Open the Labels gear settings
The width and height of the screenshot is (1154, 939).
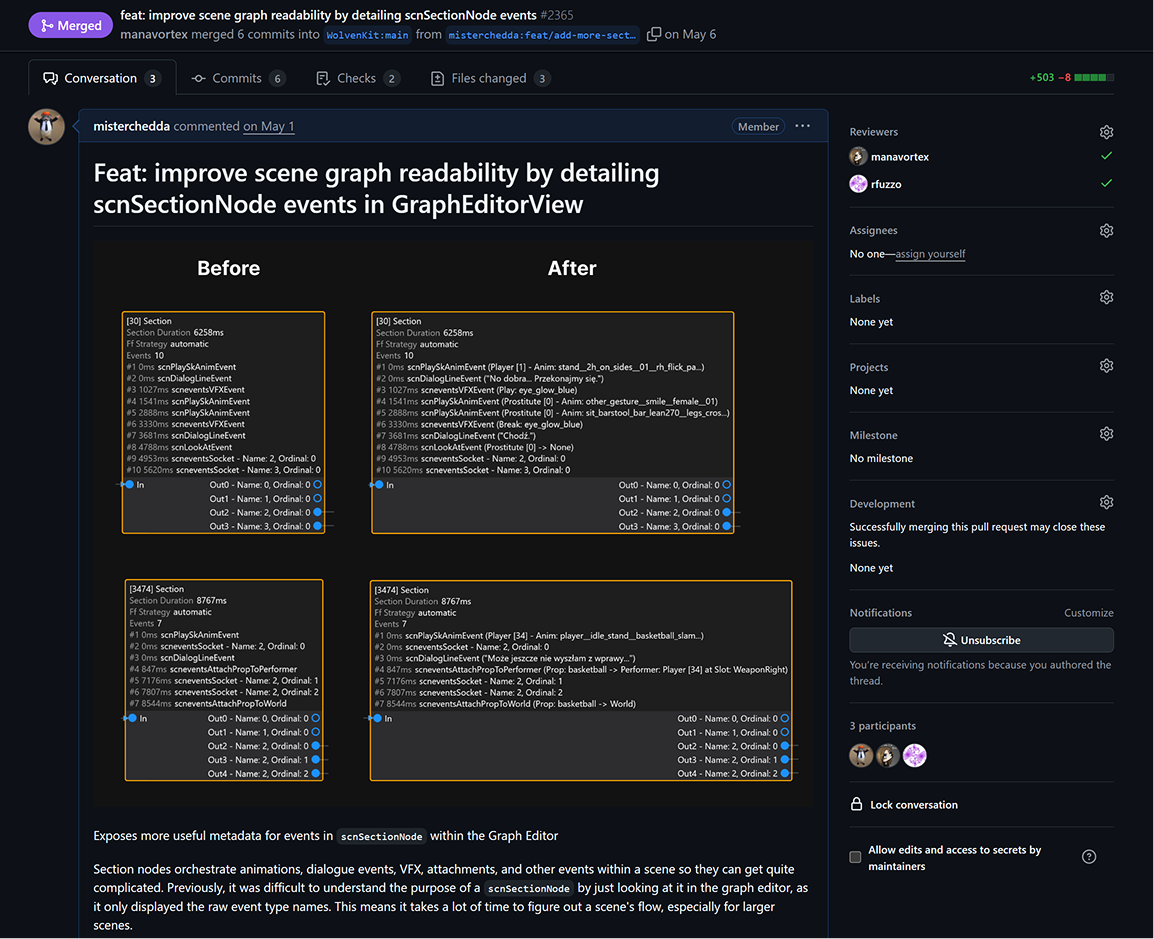point(1106,298)
